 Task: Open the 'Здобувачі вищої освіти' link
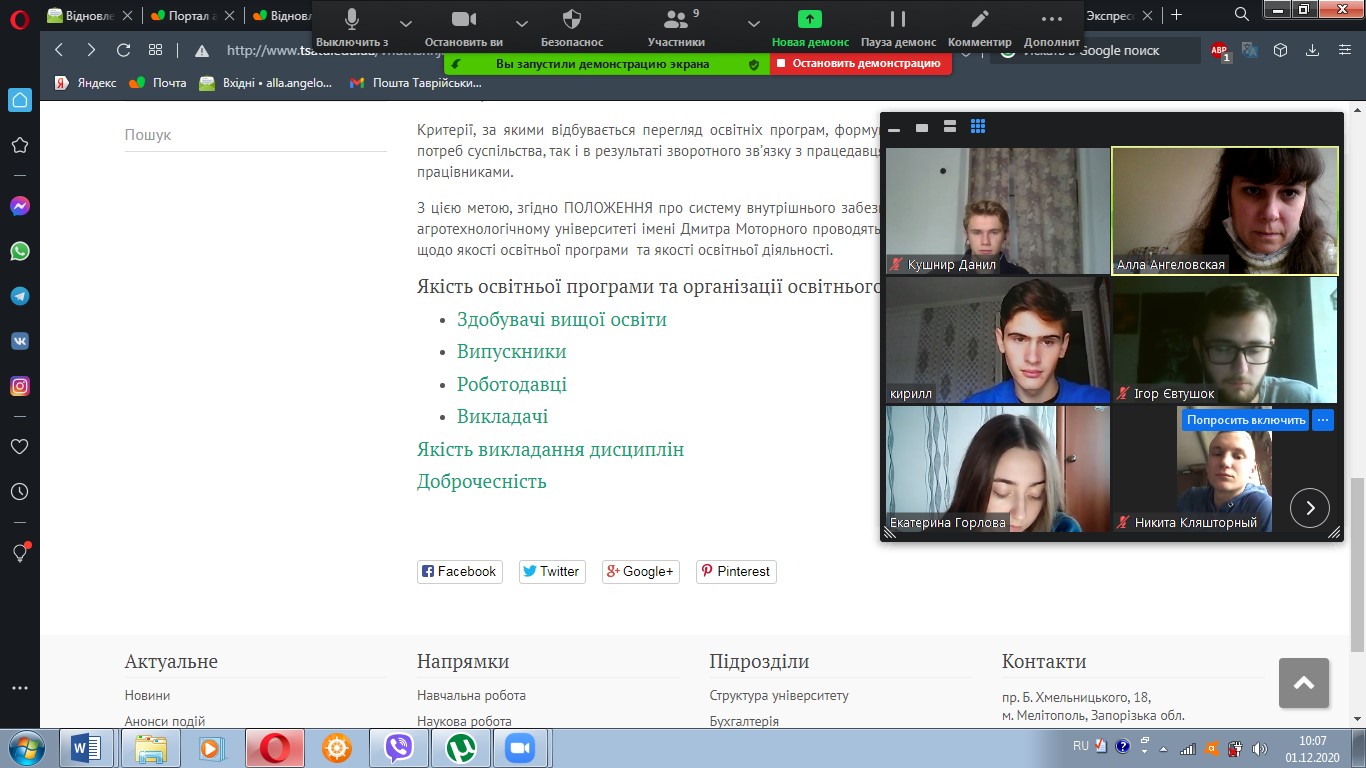point(561,320)
